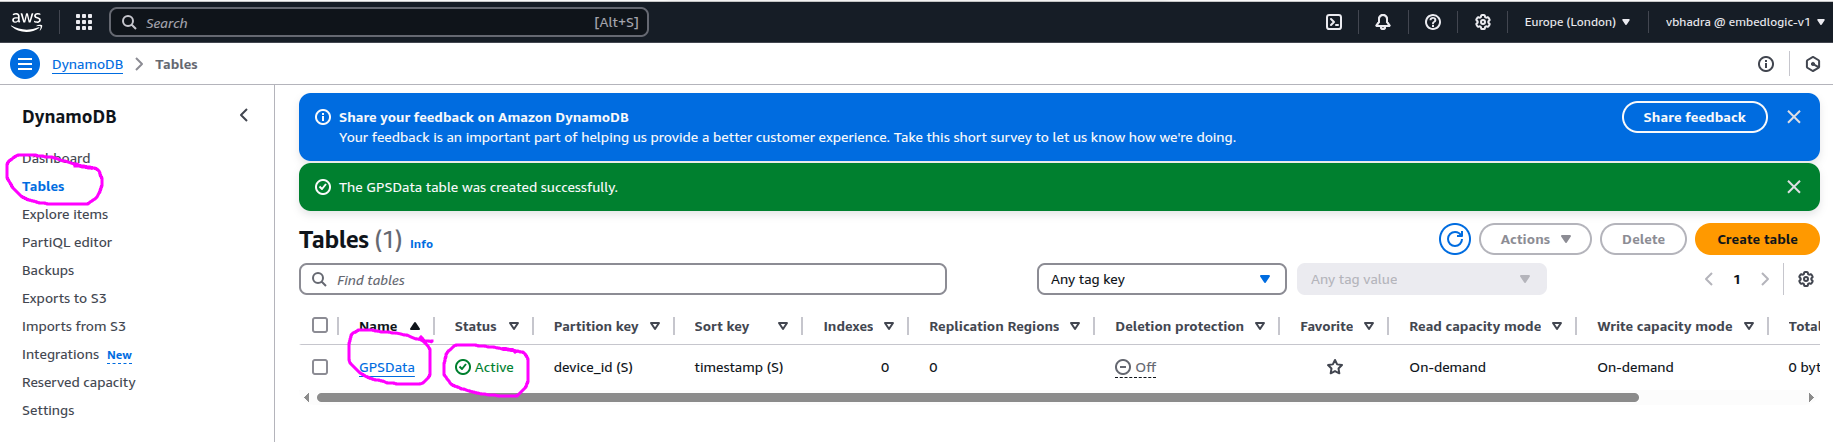Open PartiQL editor from sidebar
1833x442 pixels.
point(67,242)
